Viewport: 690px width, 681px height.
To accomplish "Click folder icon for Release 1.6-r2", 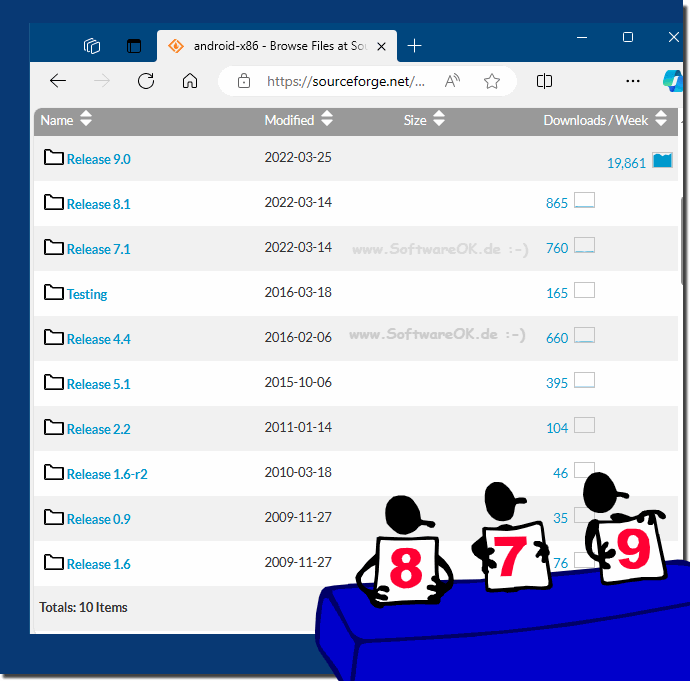I will [54, 472].
